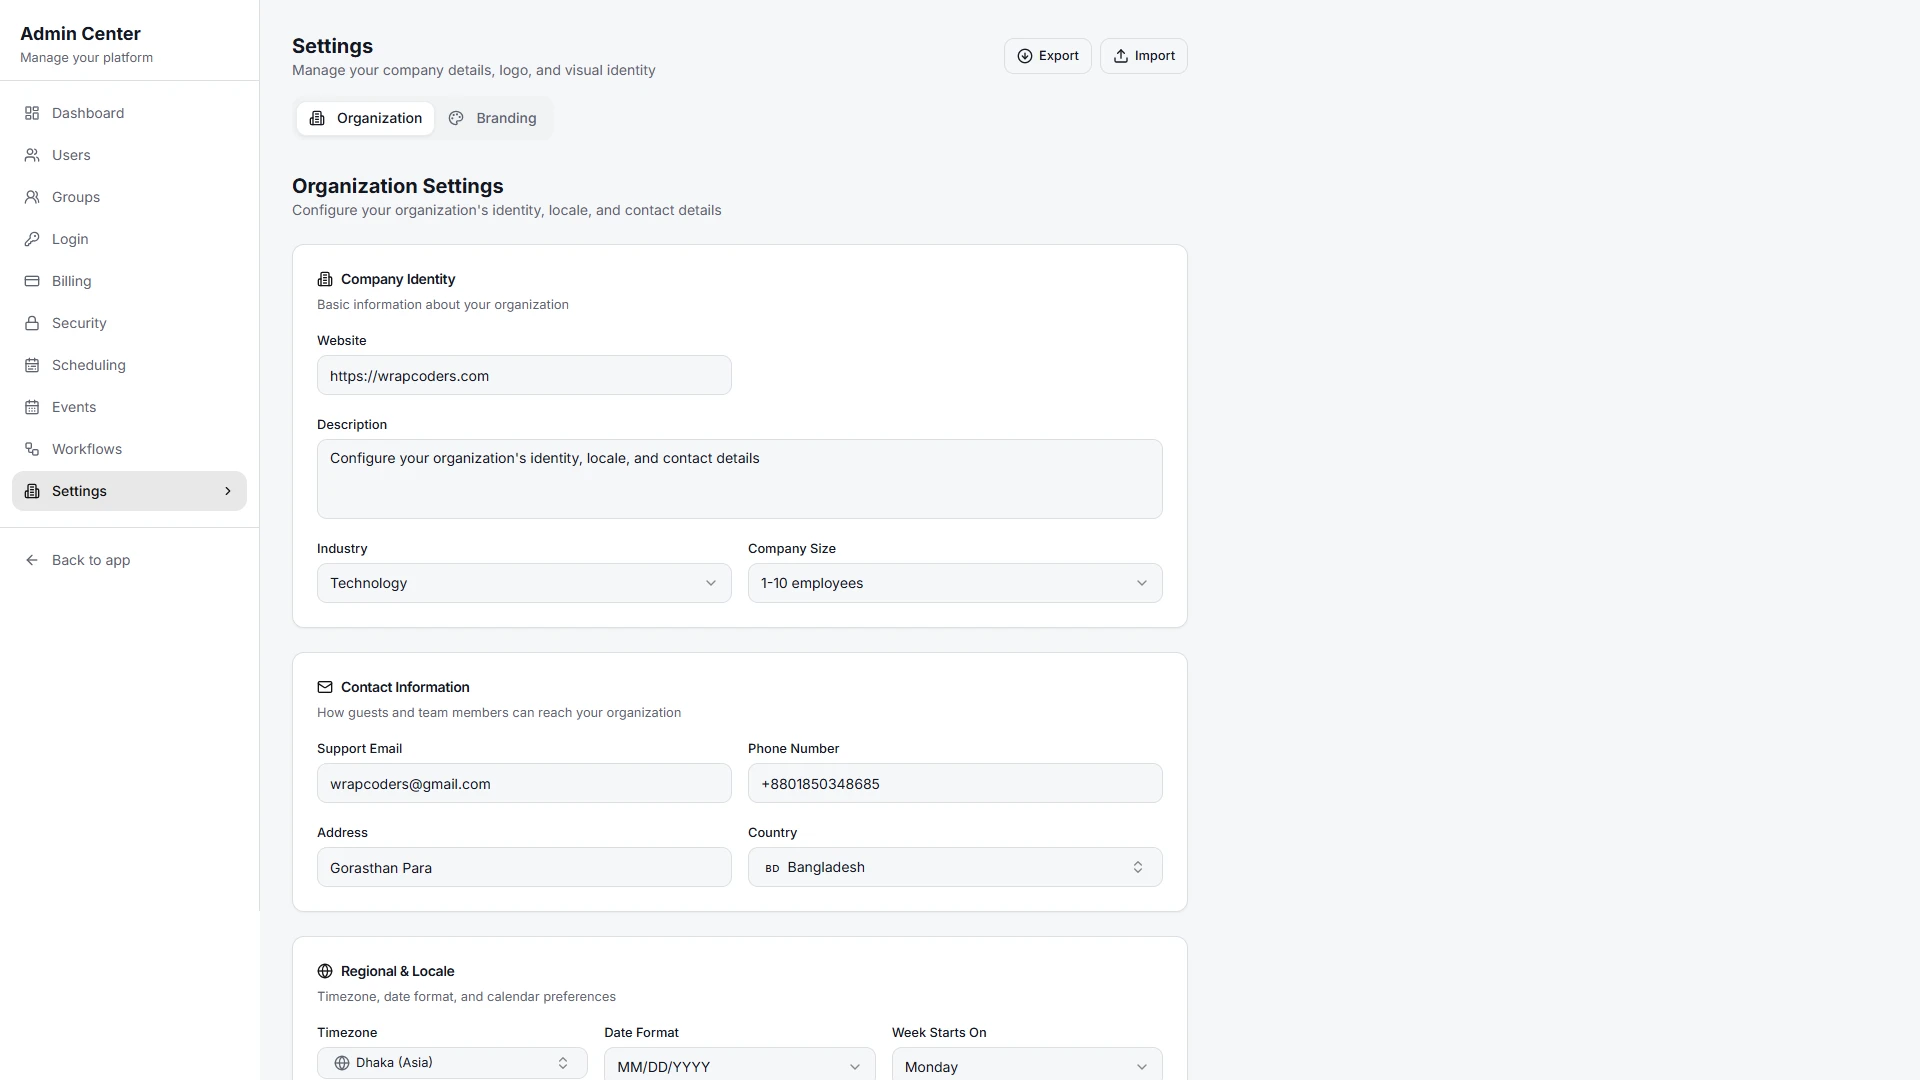
Task: Click the Groups icon in sidebar
Action: (32, 197)
